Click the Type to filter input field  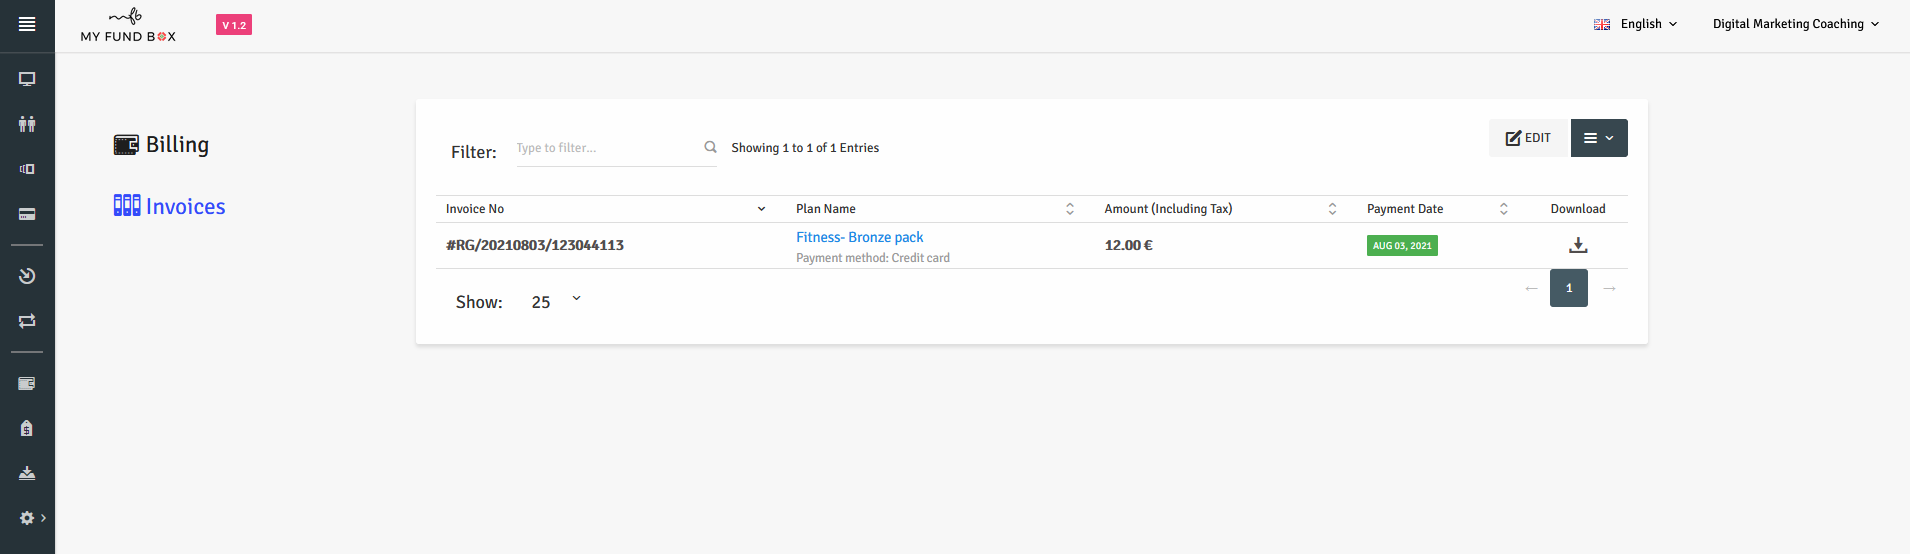pos(606,148)
